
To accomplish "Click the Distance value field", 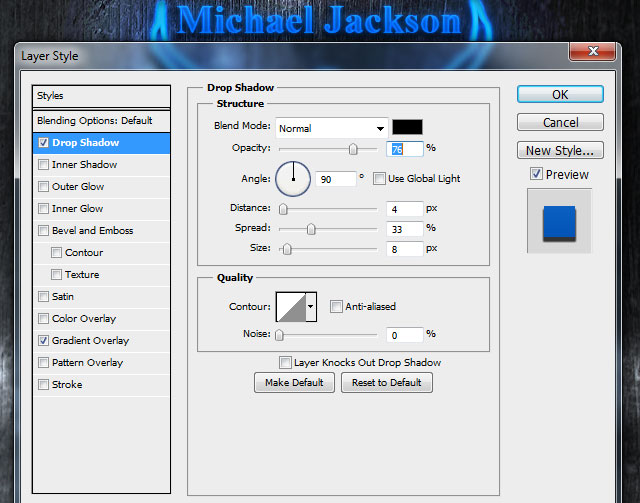I will [x=405, y=209].
